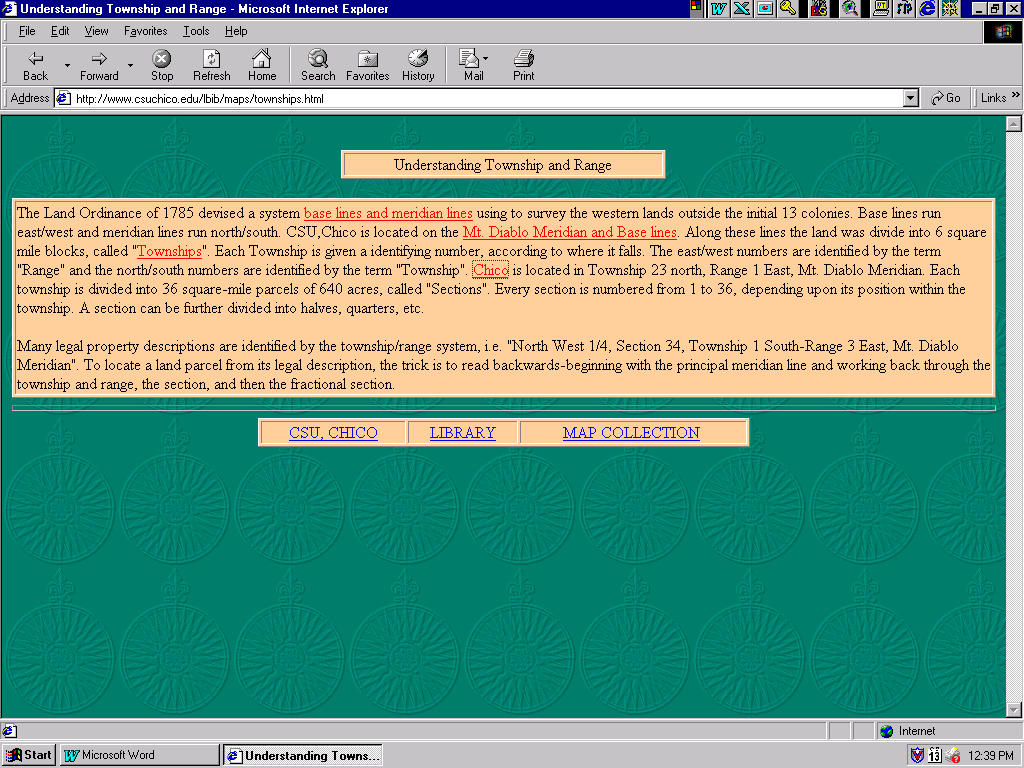Screen dimensions: 1024x768
Task: Open the Search pane
Action: 318,65
